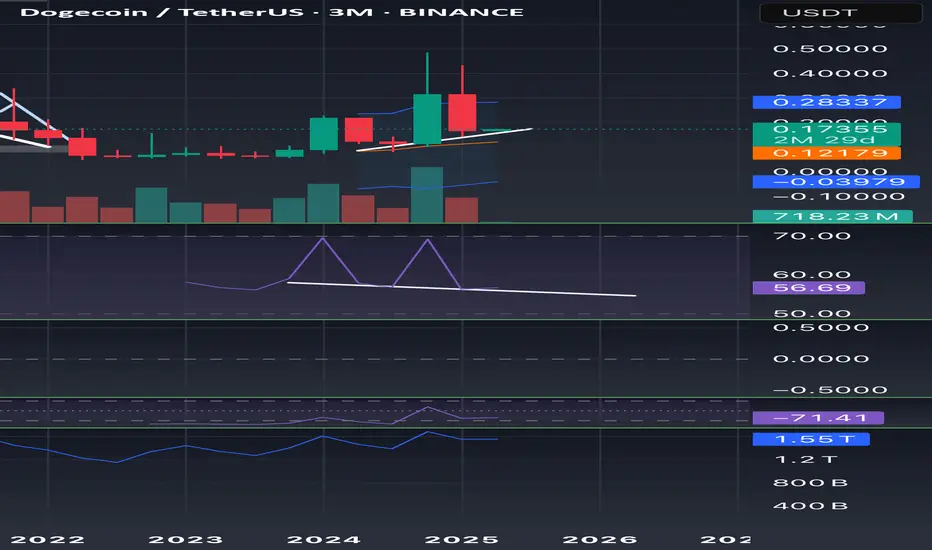Click the 60.00 RSI scale level
This screenshot has height=550, width=932.
coord(812,275)
